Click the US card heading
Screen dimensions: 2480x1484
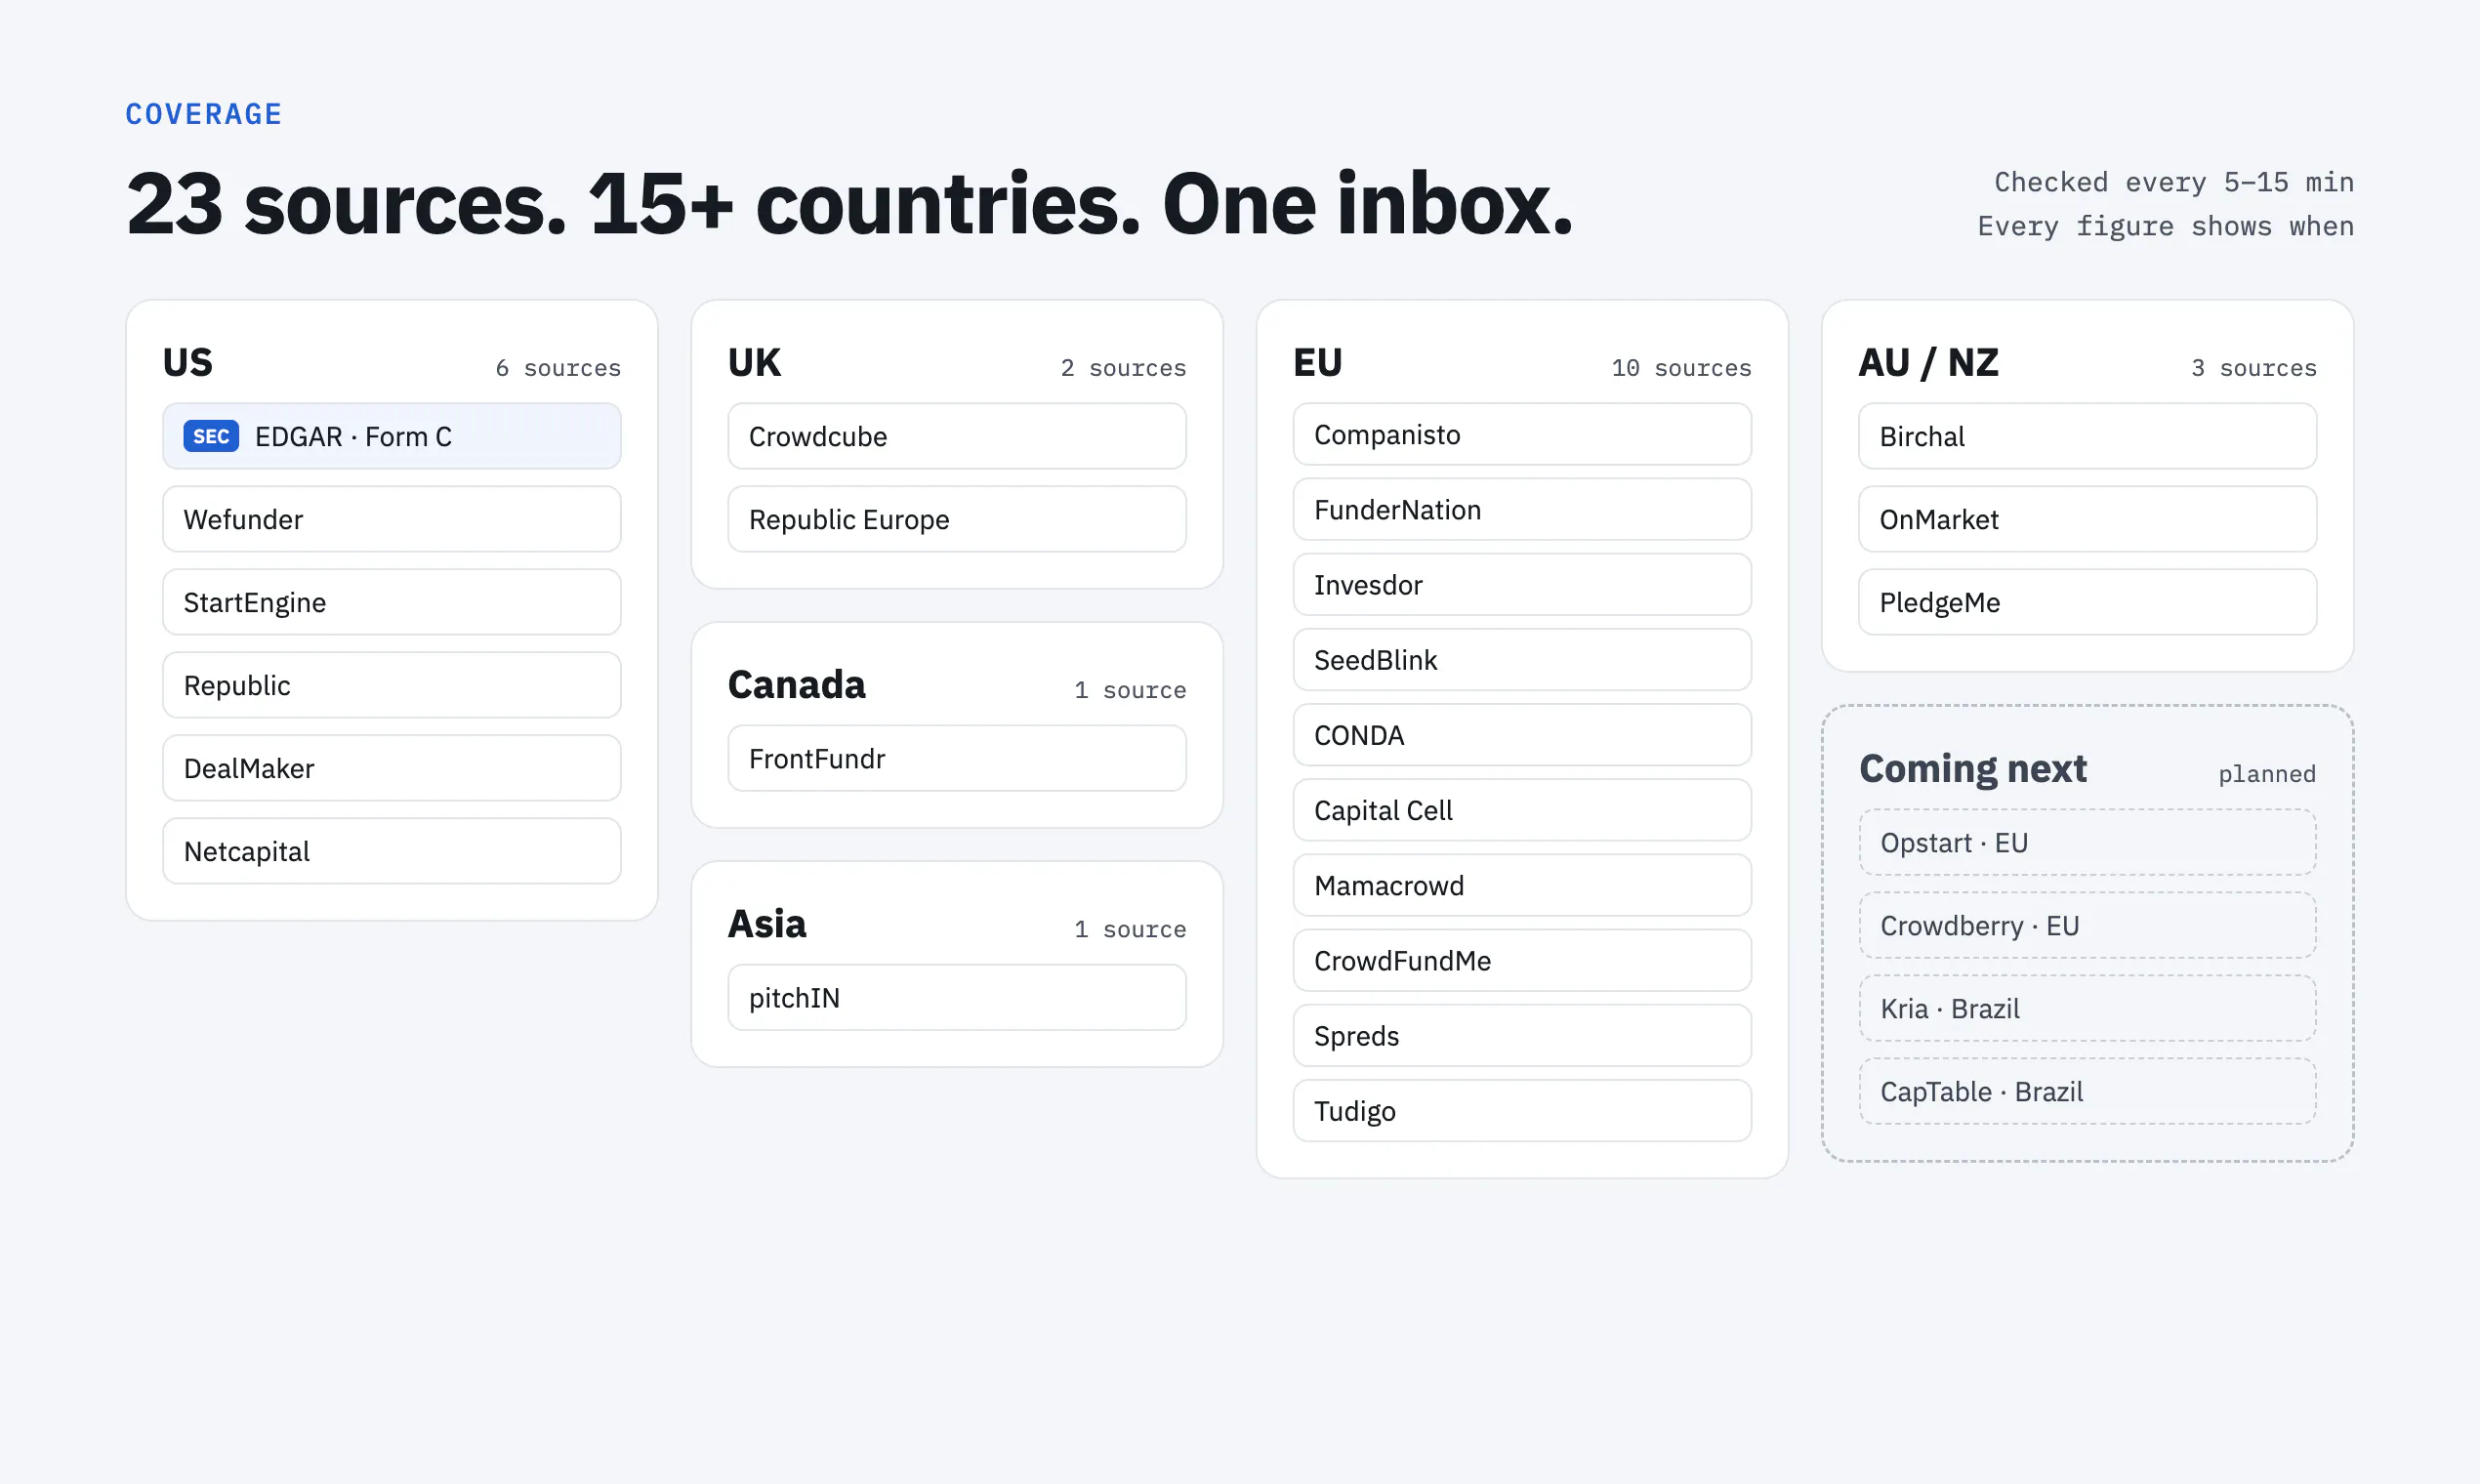pyautogui.click(x=188, y=362)
